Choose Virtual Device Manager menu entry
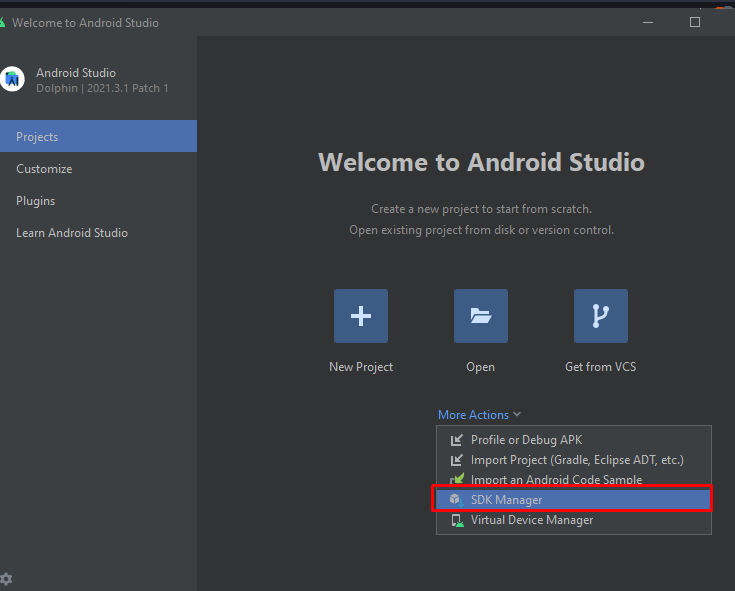The height and width of the screenshot is (591, 735). point(532,520)
